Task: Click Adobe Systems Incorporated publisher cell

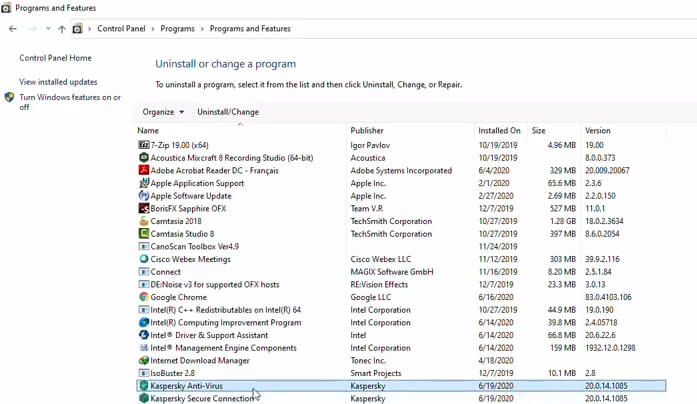Action: 401,170
